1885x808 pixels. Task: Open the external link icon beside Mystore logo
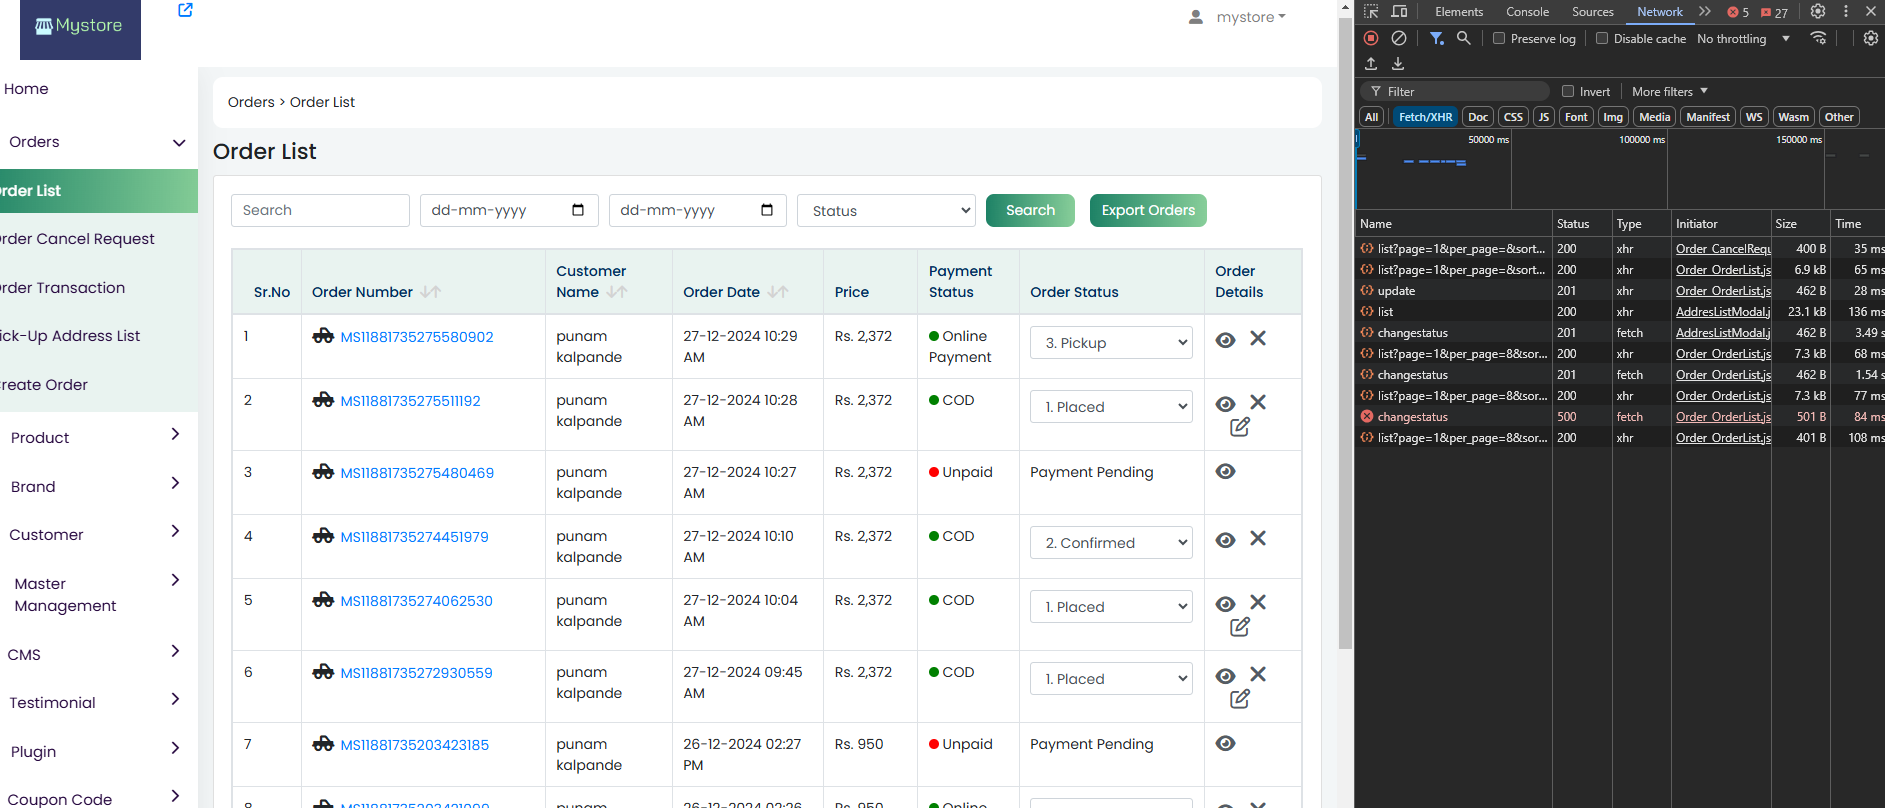click(x=185, y=10)
